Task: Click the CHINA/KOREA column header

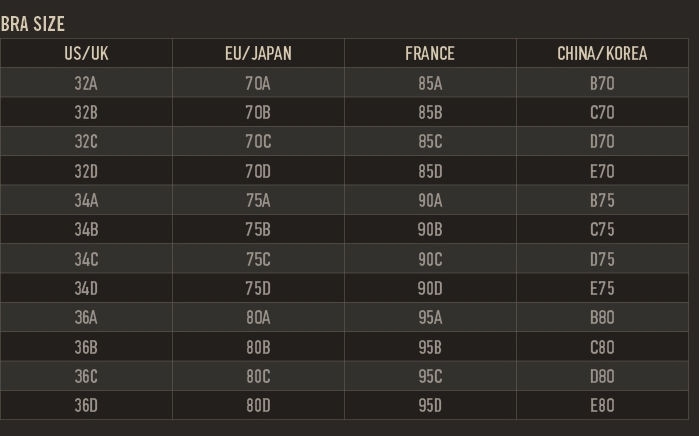Action: [602, 54]
